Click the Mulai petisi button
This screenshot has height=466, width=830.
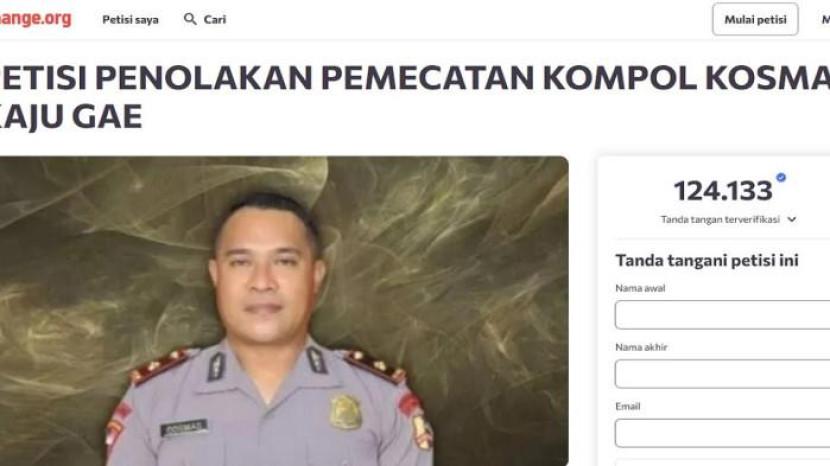(755, 20)
